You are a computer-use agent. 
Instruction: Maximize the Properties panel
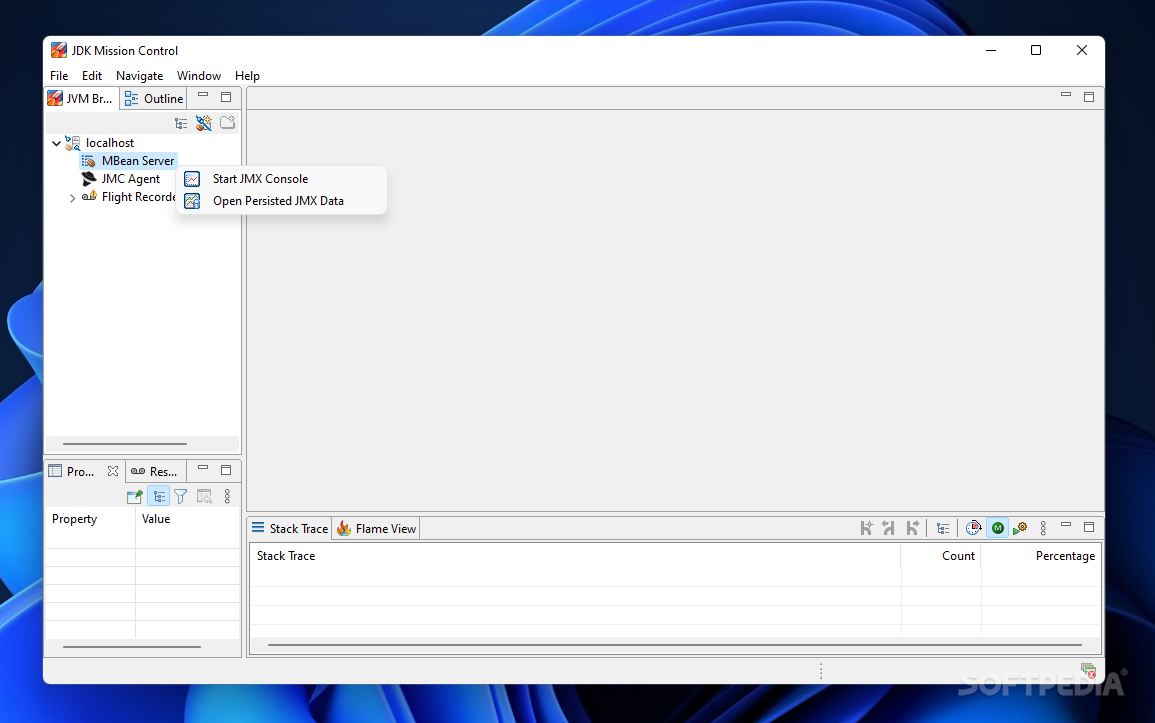226,470
